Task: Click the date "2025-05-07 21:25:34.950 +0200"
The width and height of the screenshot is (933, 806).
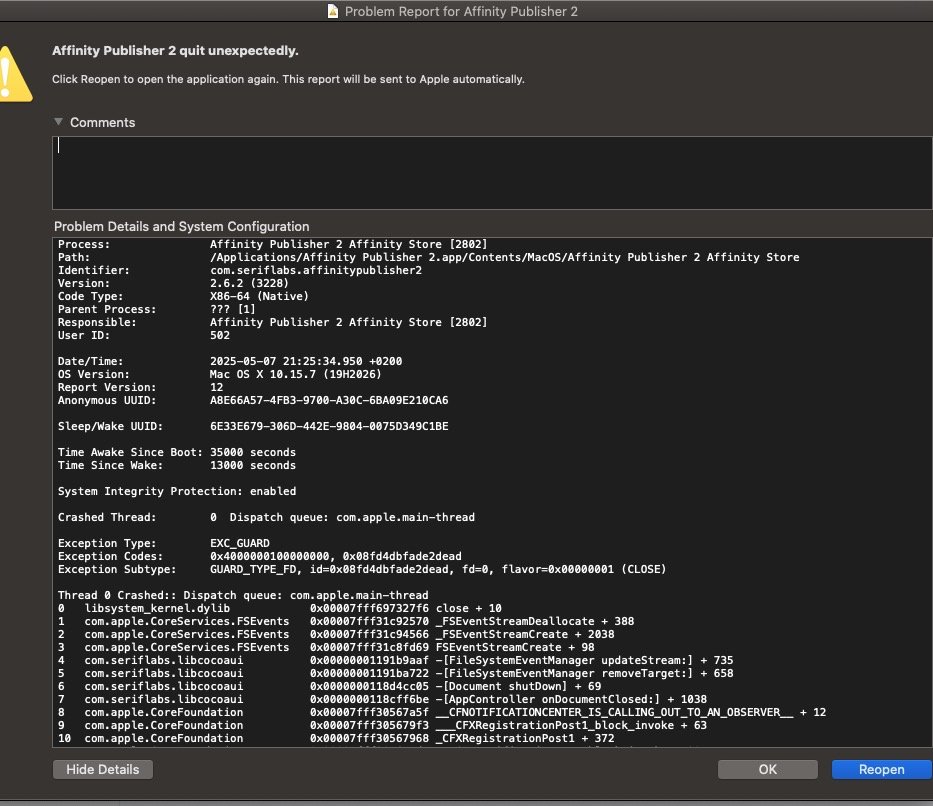Action: tap(306, 361)
